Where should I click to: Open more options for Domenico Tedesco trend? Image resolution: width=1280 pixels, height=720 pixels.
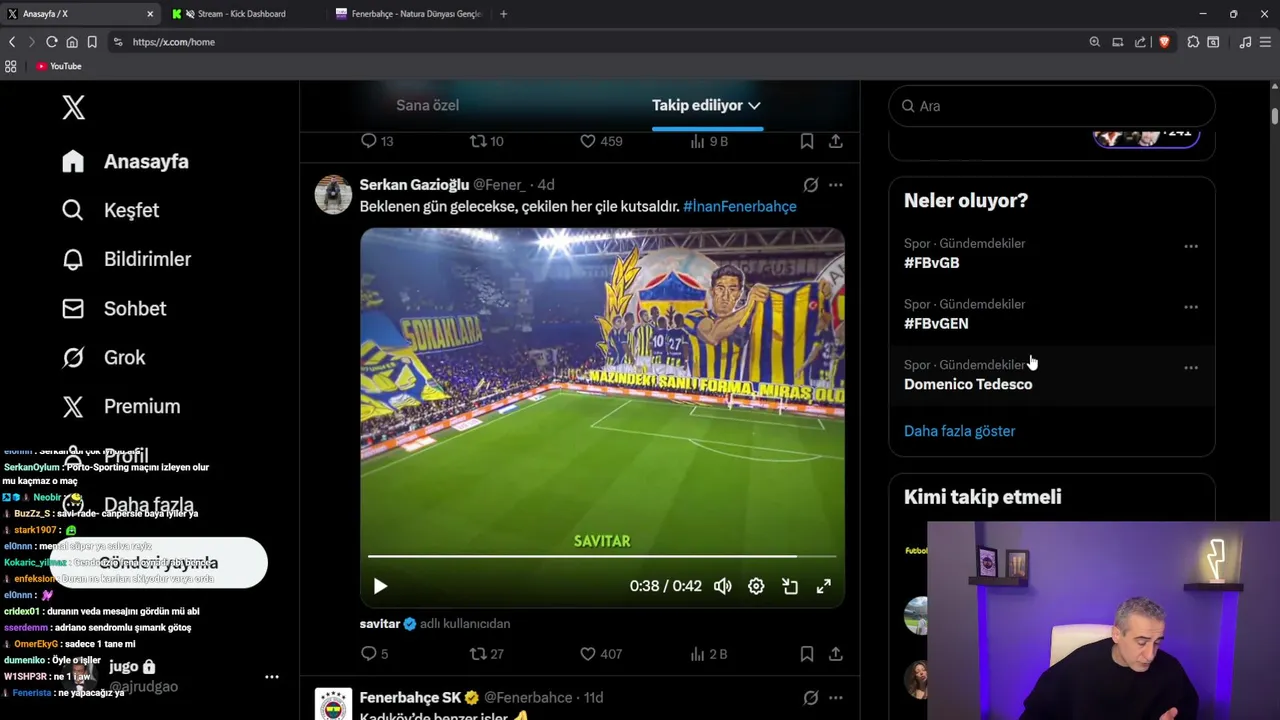click(x=1191, y=368)
